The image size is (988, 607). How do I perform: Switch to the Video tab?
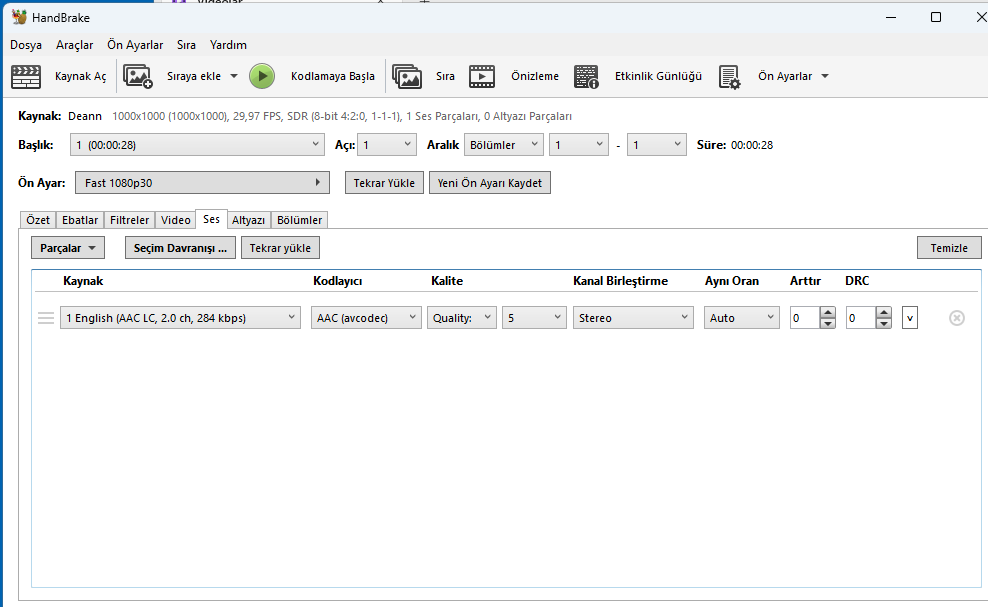pos(175,220)
